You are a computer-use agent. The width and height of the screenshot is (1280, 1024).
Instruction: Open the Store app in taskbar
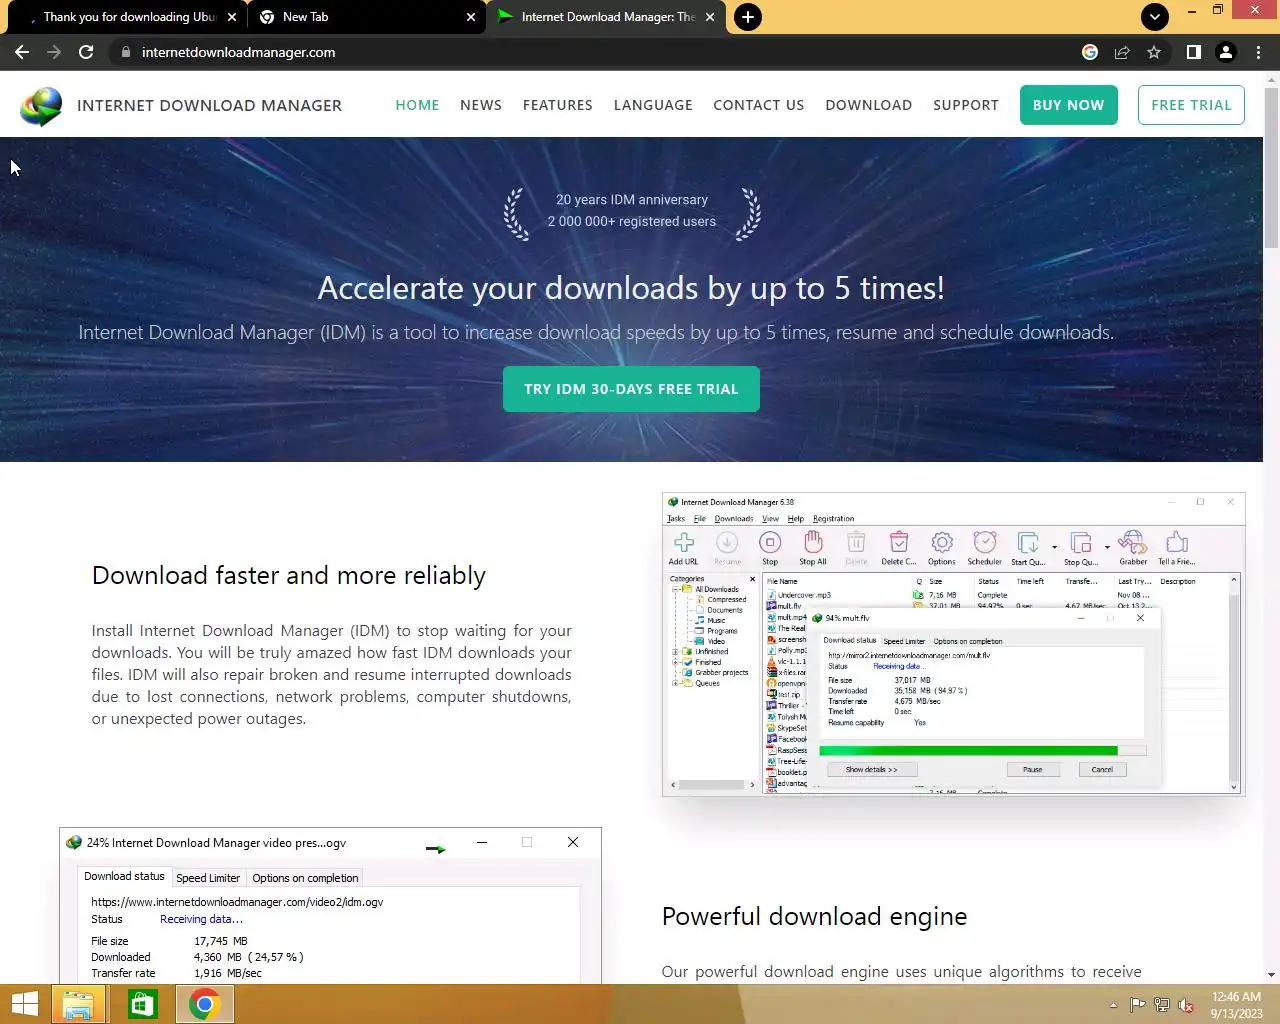pyautogui.click(x=142, y=1004)
